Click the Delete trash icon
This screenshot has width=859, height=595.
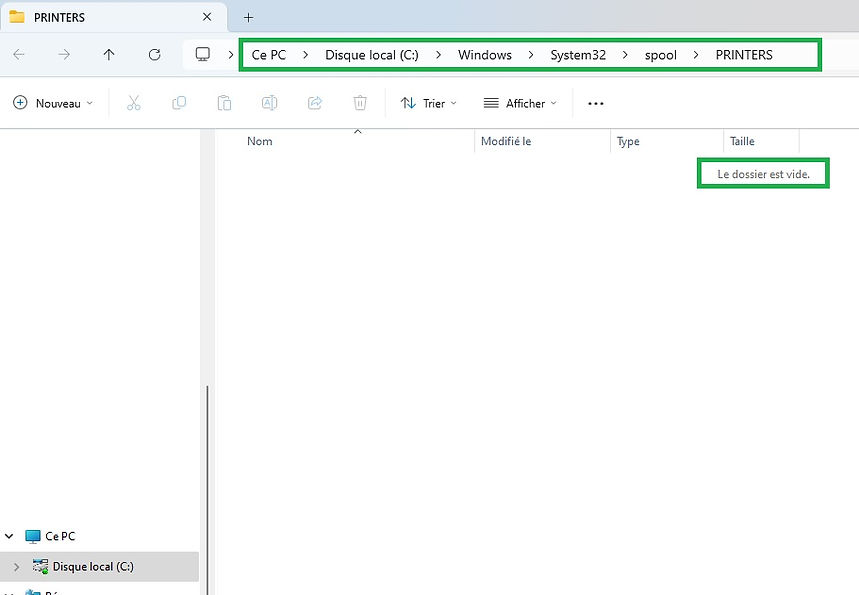click(x=360, y=103)
